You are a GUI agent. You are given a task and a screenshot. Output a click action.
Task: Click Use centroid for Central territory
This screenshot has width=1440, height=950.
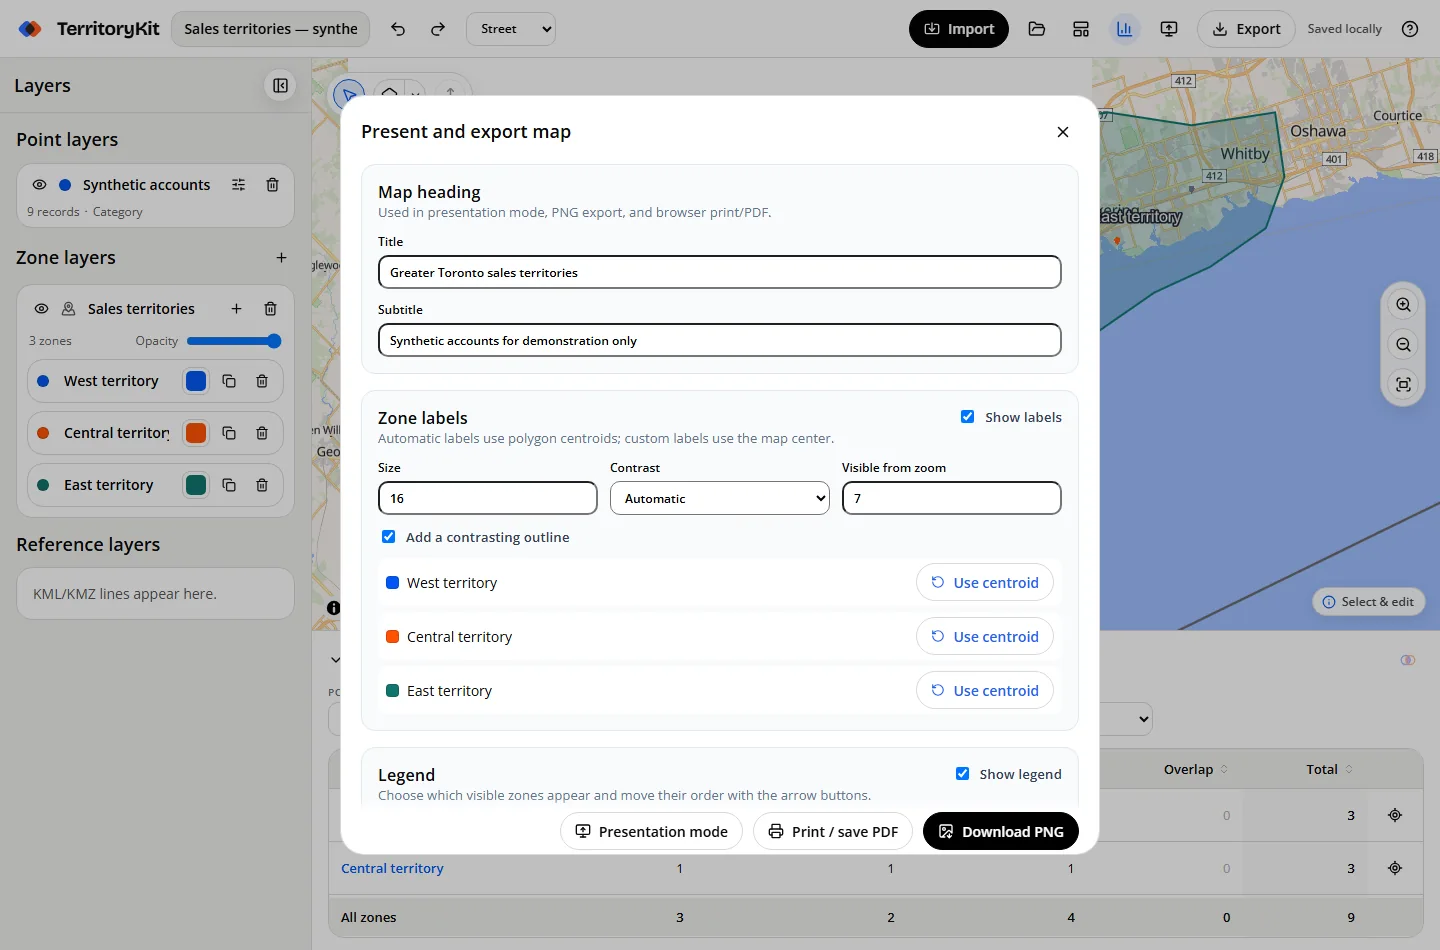point(985,637)
